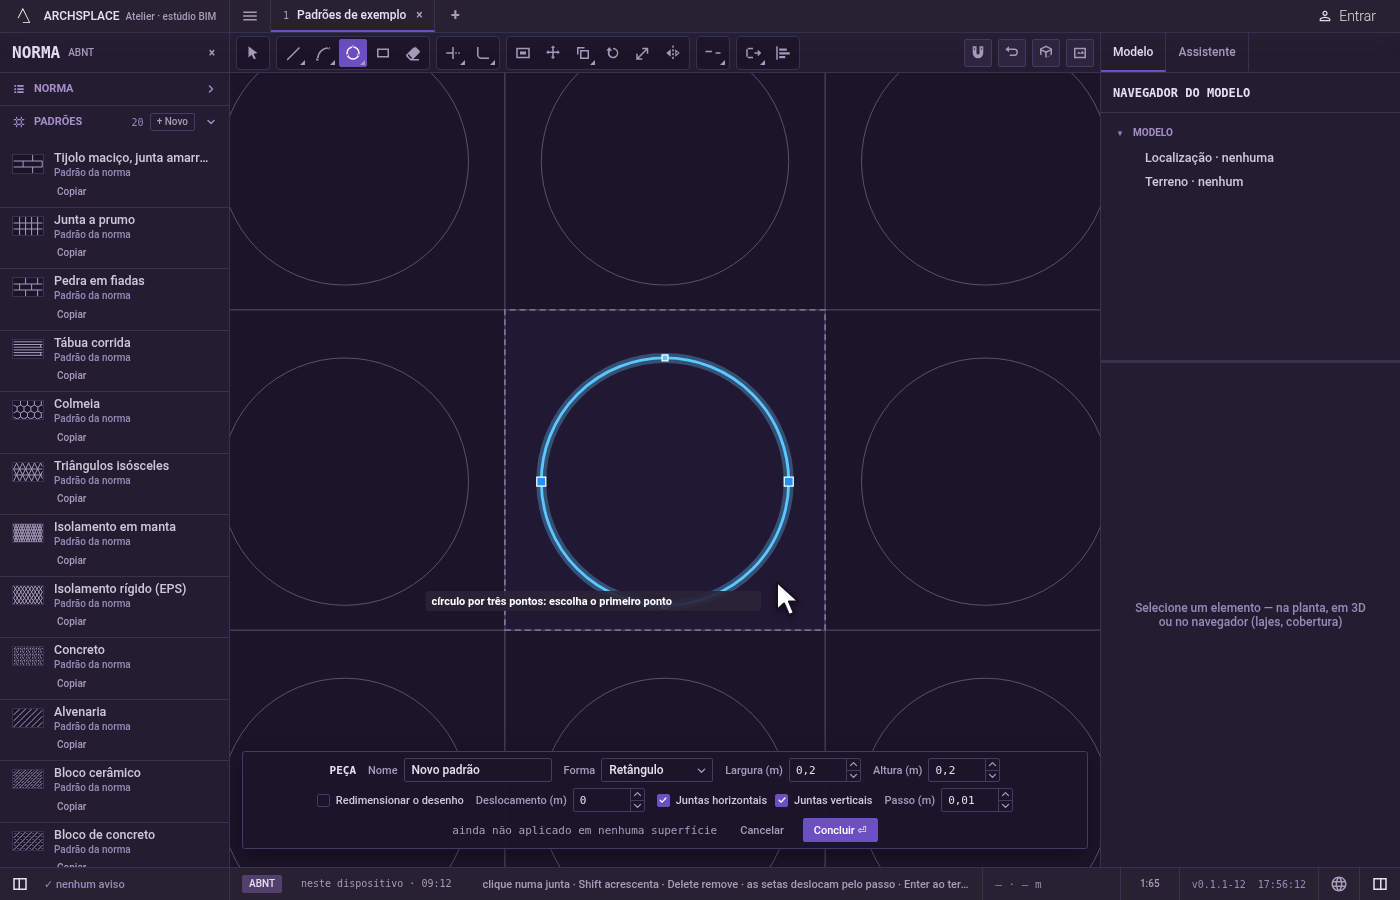This screenshot has height=900, width=1400.
Task: Toggle the right panel icon in status bar
Action: click(x=1380, y=884)
